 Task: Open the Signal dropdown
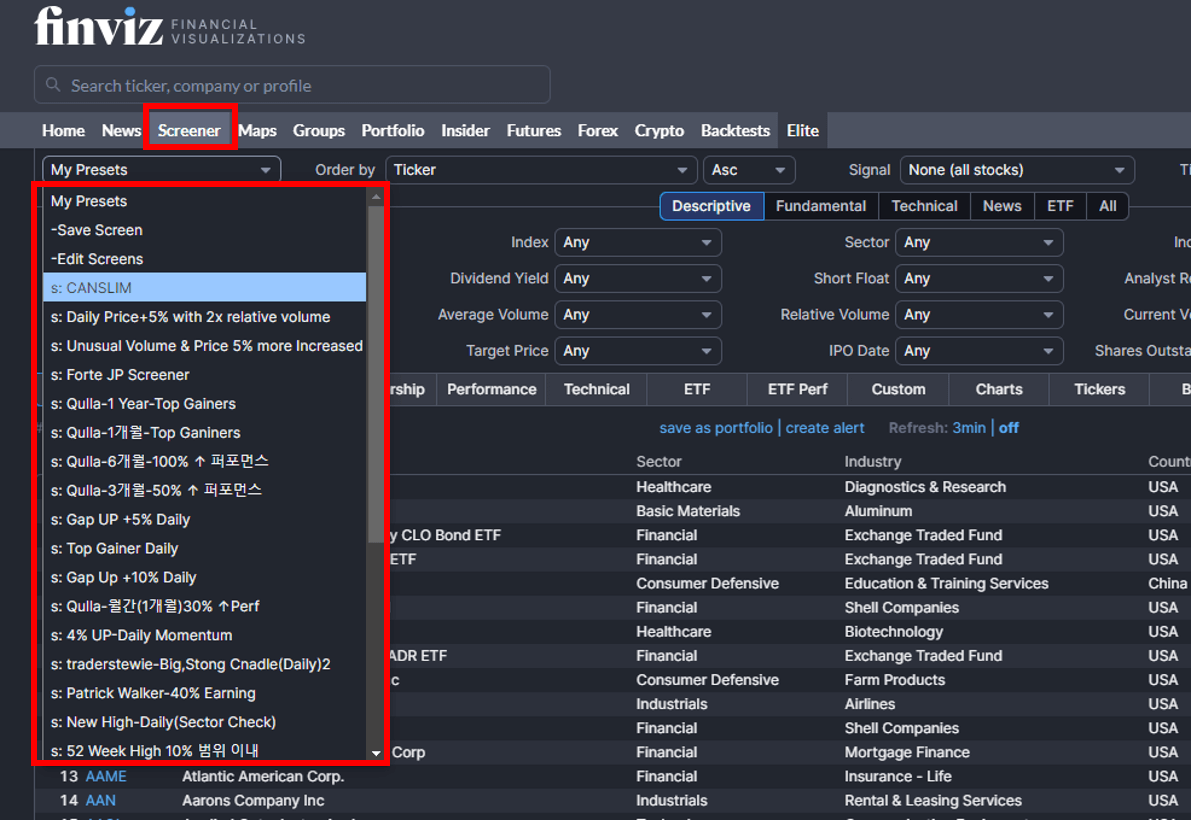1017,169
